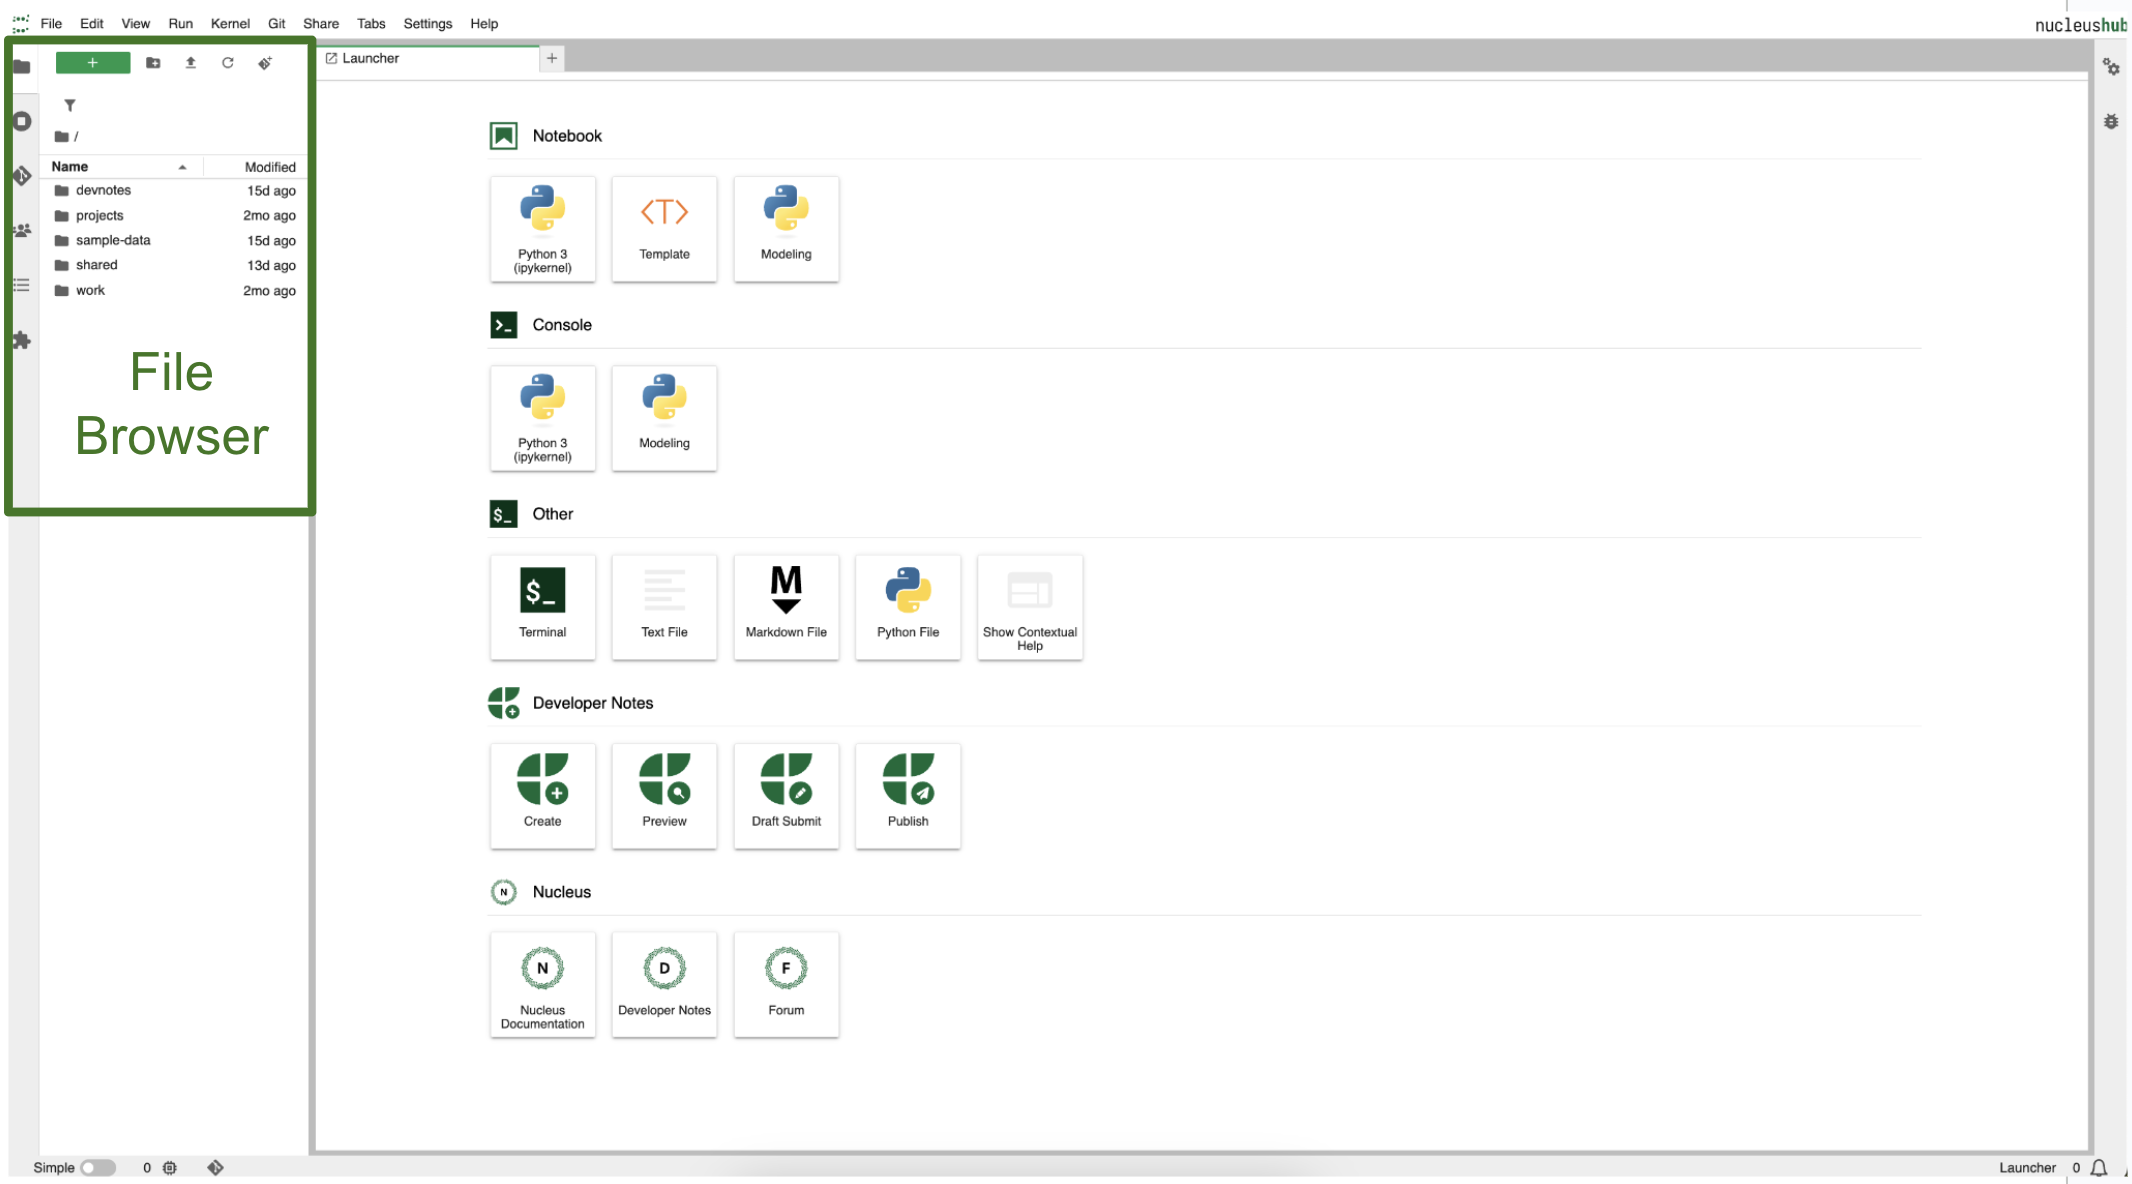
Task: Open Show Contextual Help
Action: [x=1030, y=607]
